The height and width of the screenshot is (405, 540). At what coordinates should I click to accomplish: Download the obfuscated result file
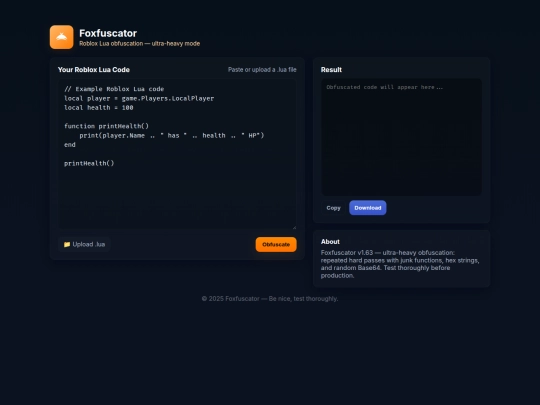coord(368,208)
